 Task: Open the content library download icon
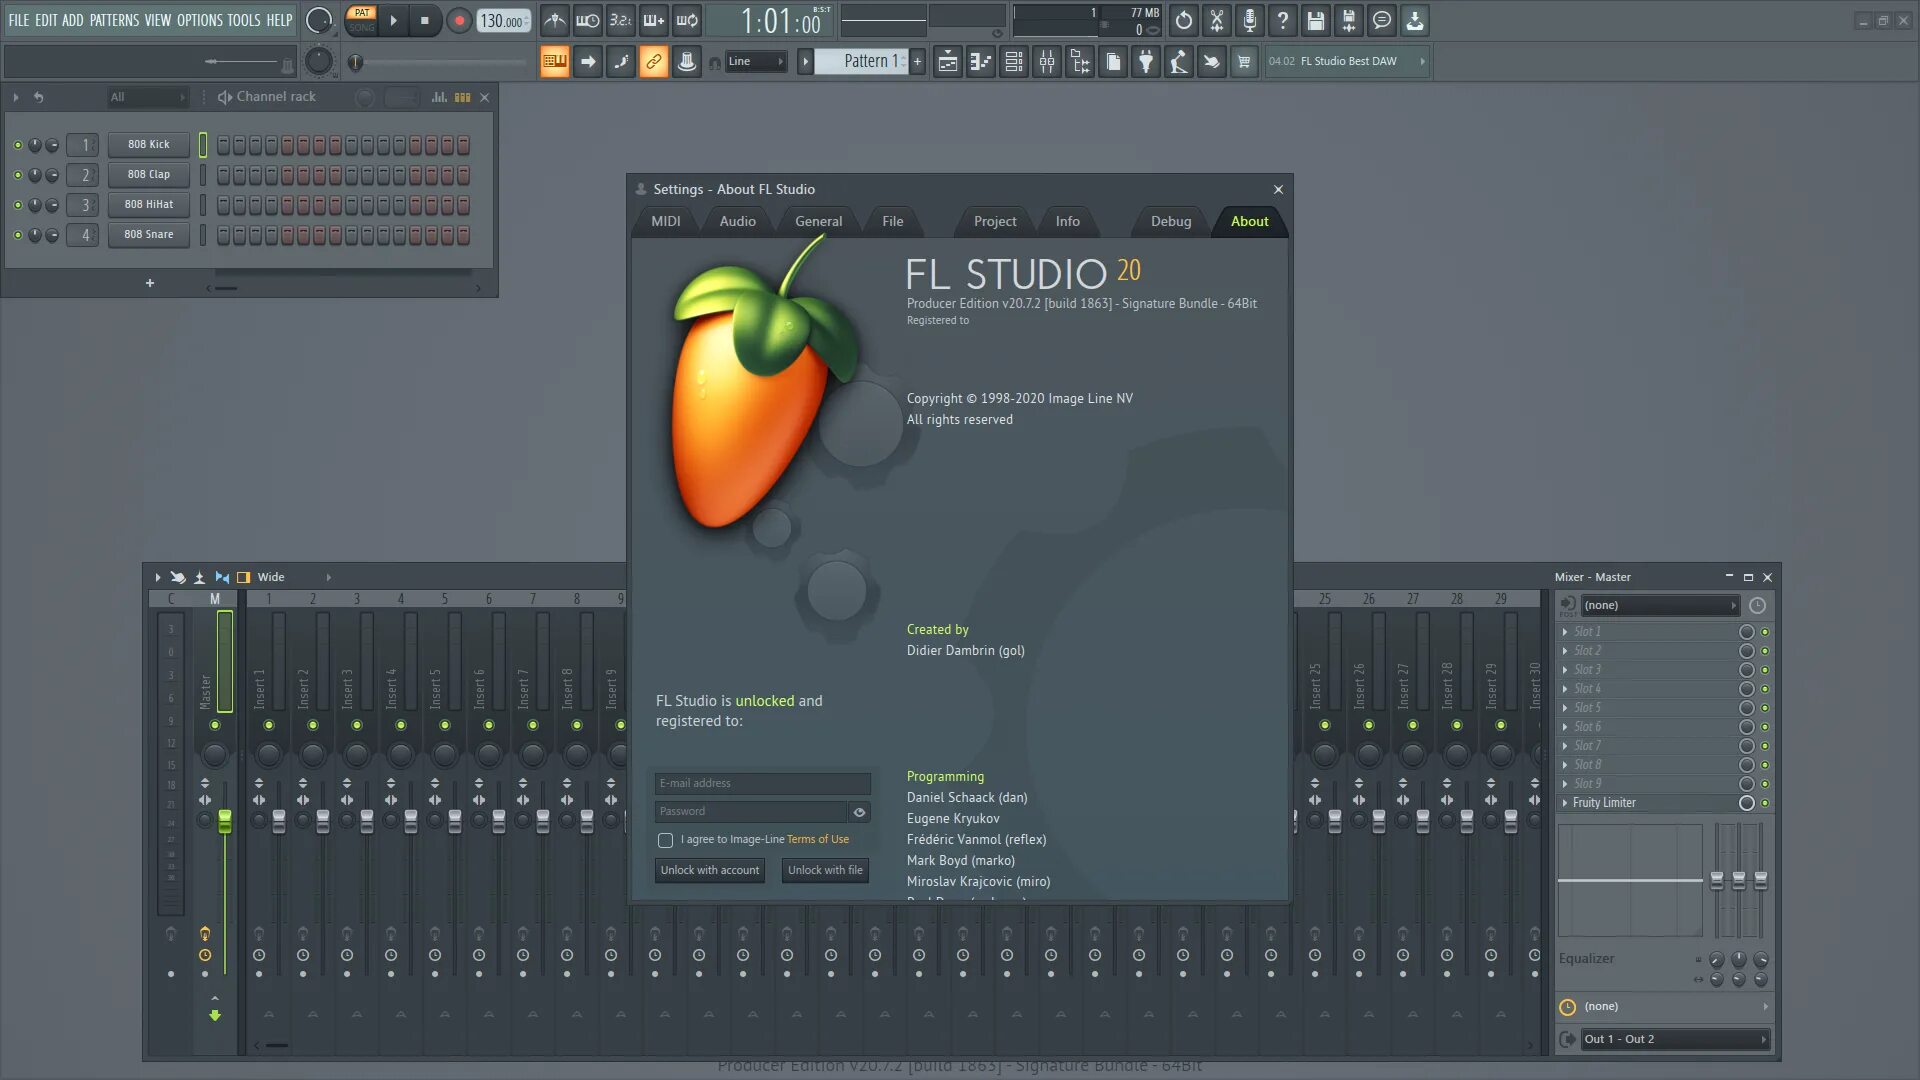click(x=1415, y=20)
